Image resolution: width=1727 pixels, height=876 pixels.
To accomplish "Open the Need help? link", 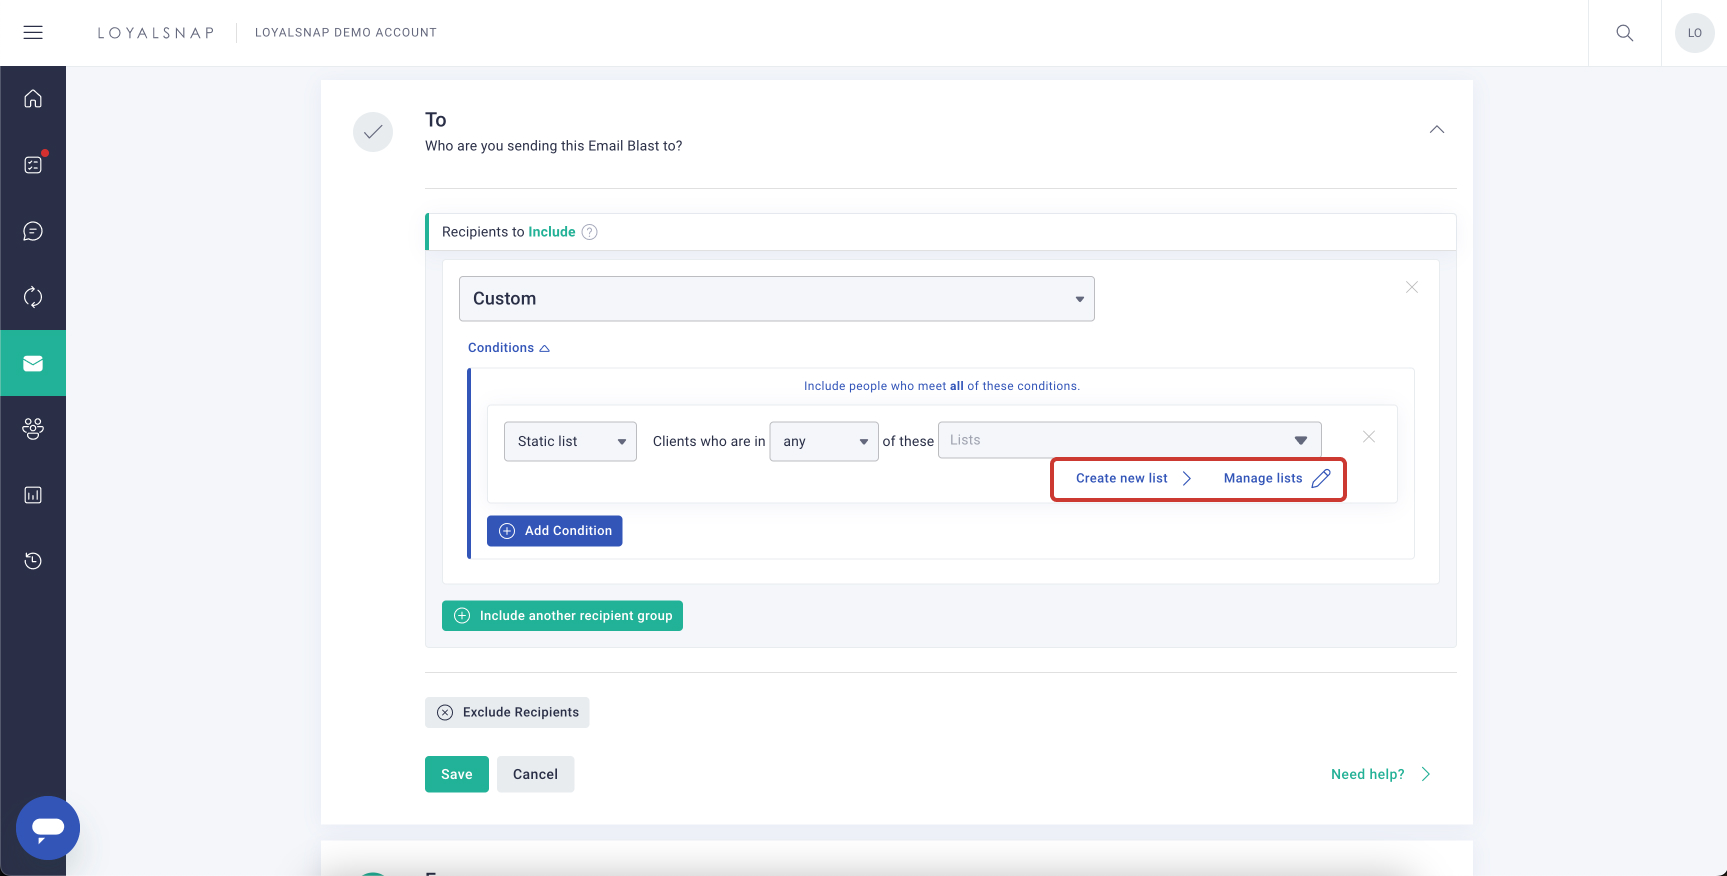I will click(x=1381, y=774).
